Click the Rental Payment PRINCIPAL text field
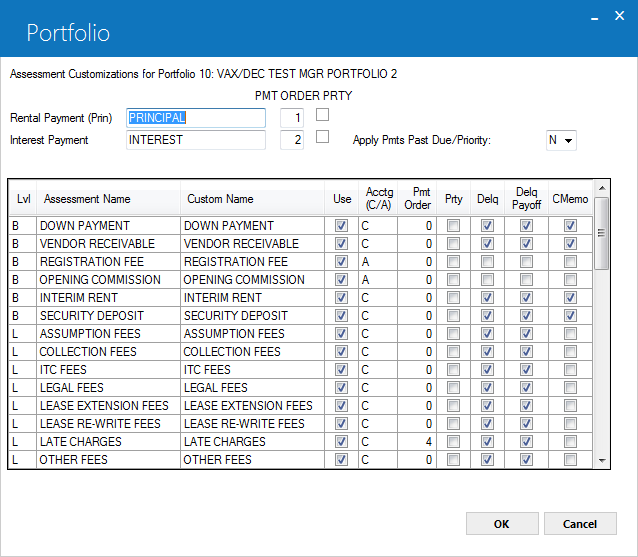Screen dimensions: 638x557 point(196,118)
